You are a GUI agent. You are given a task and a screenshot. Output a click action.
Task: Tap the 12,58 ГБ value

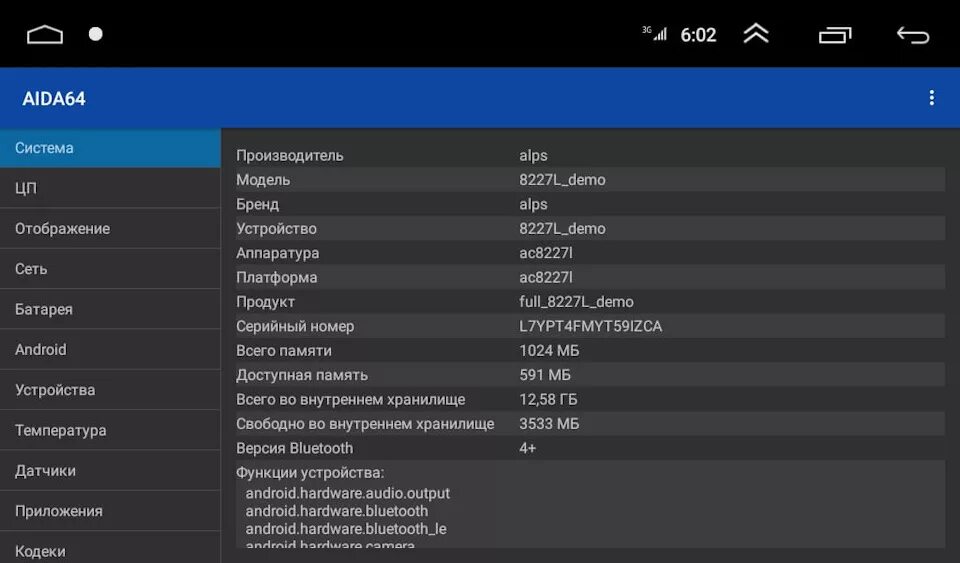pyautogui.click(x=548, y=400)
